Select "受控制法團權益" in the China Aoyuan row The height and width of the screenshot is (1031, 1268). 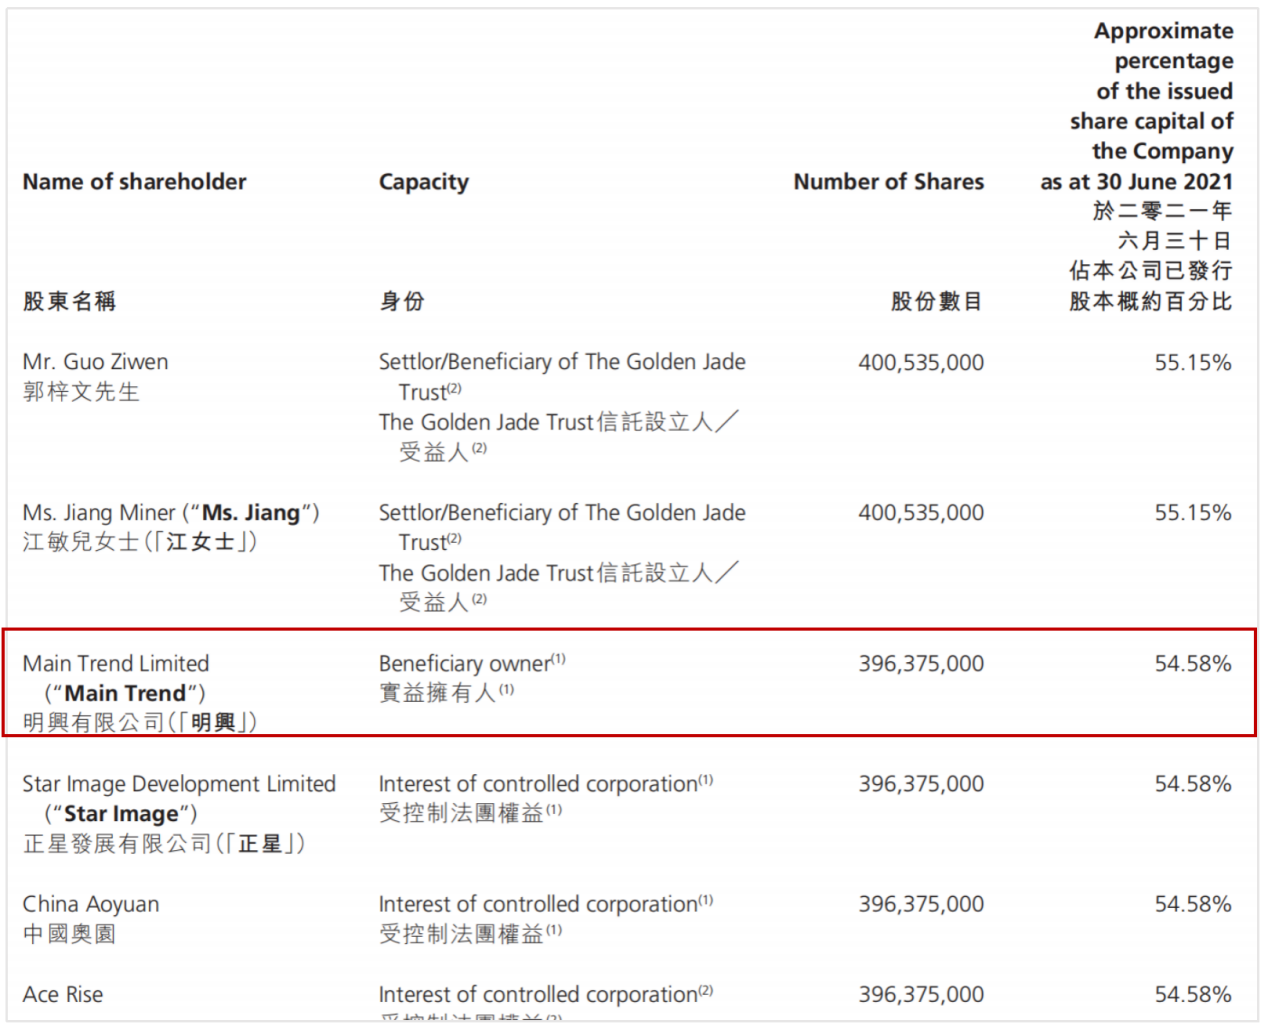tap(461, 934)
